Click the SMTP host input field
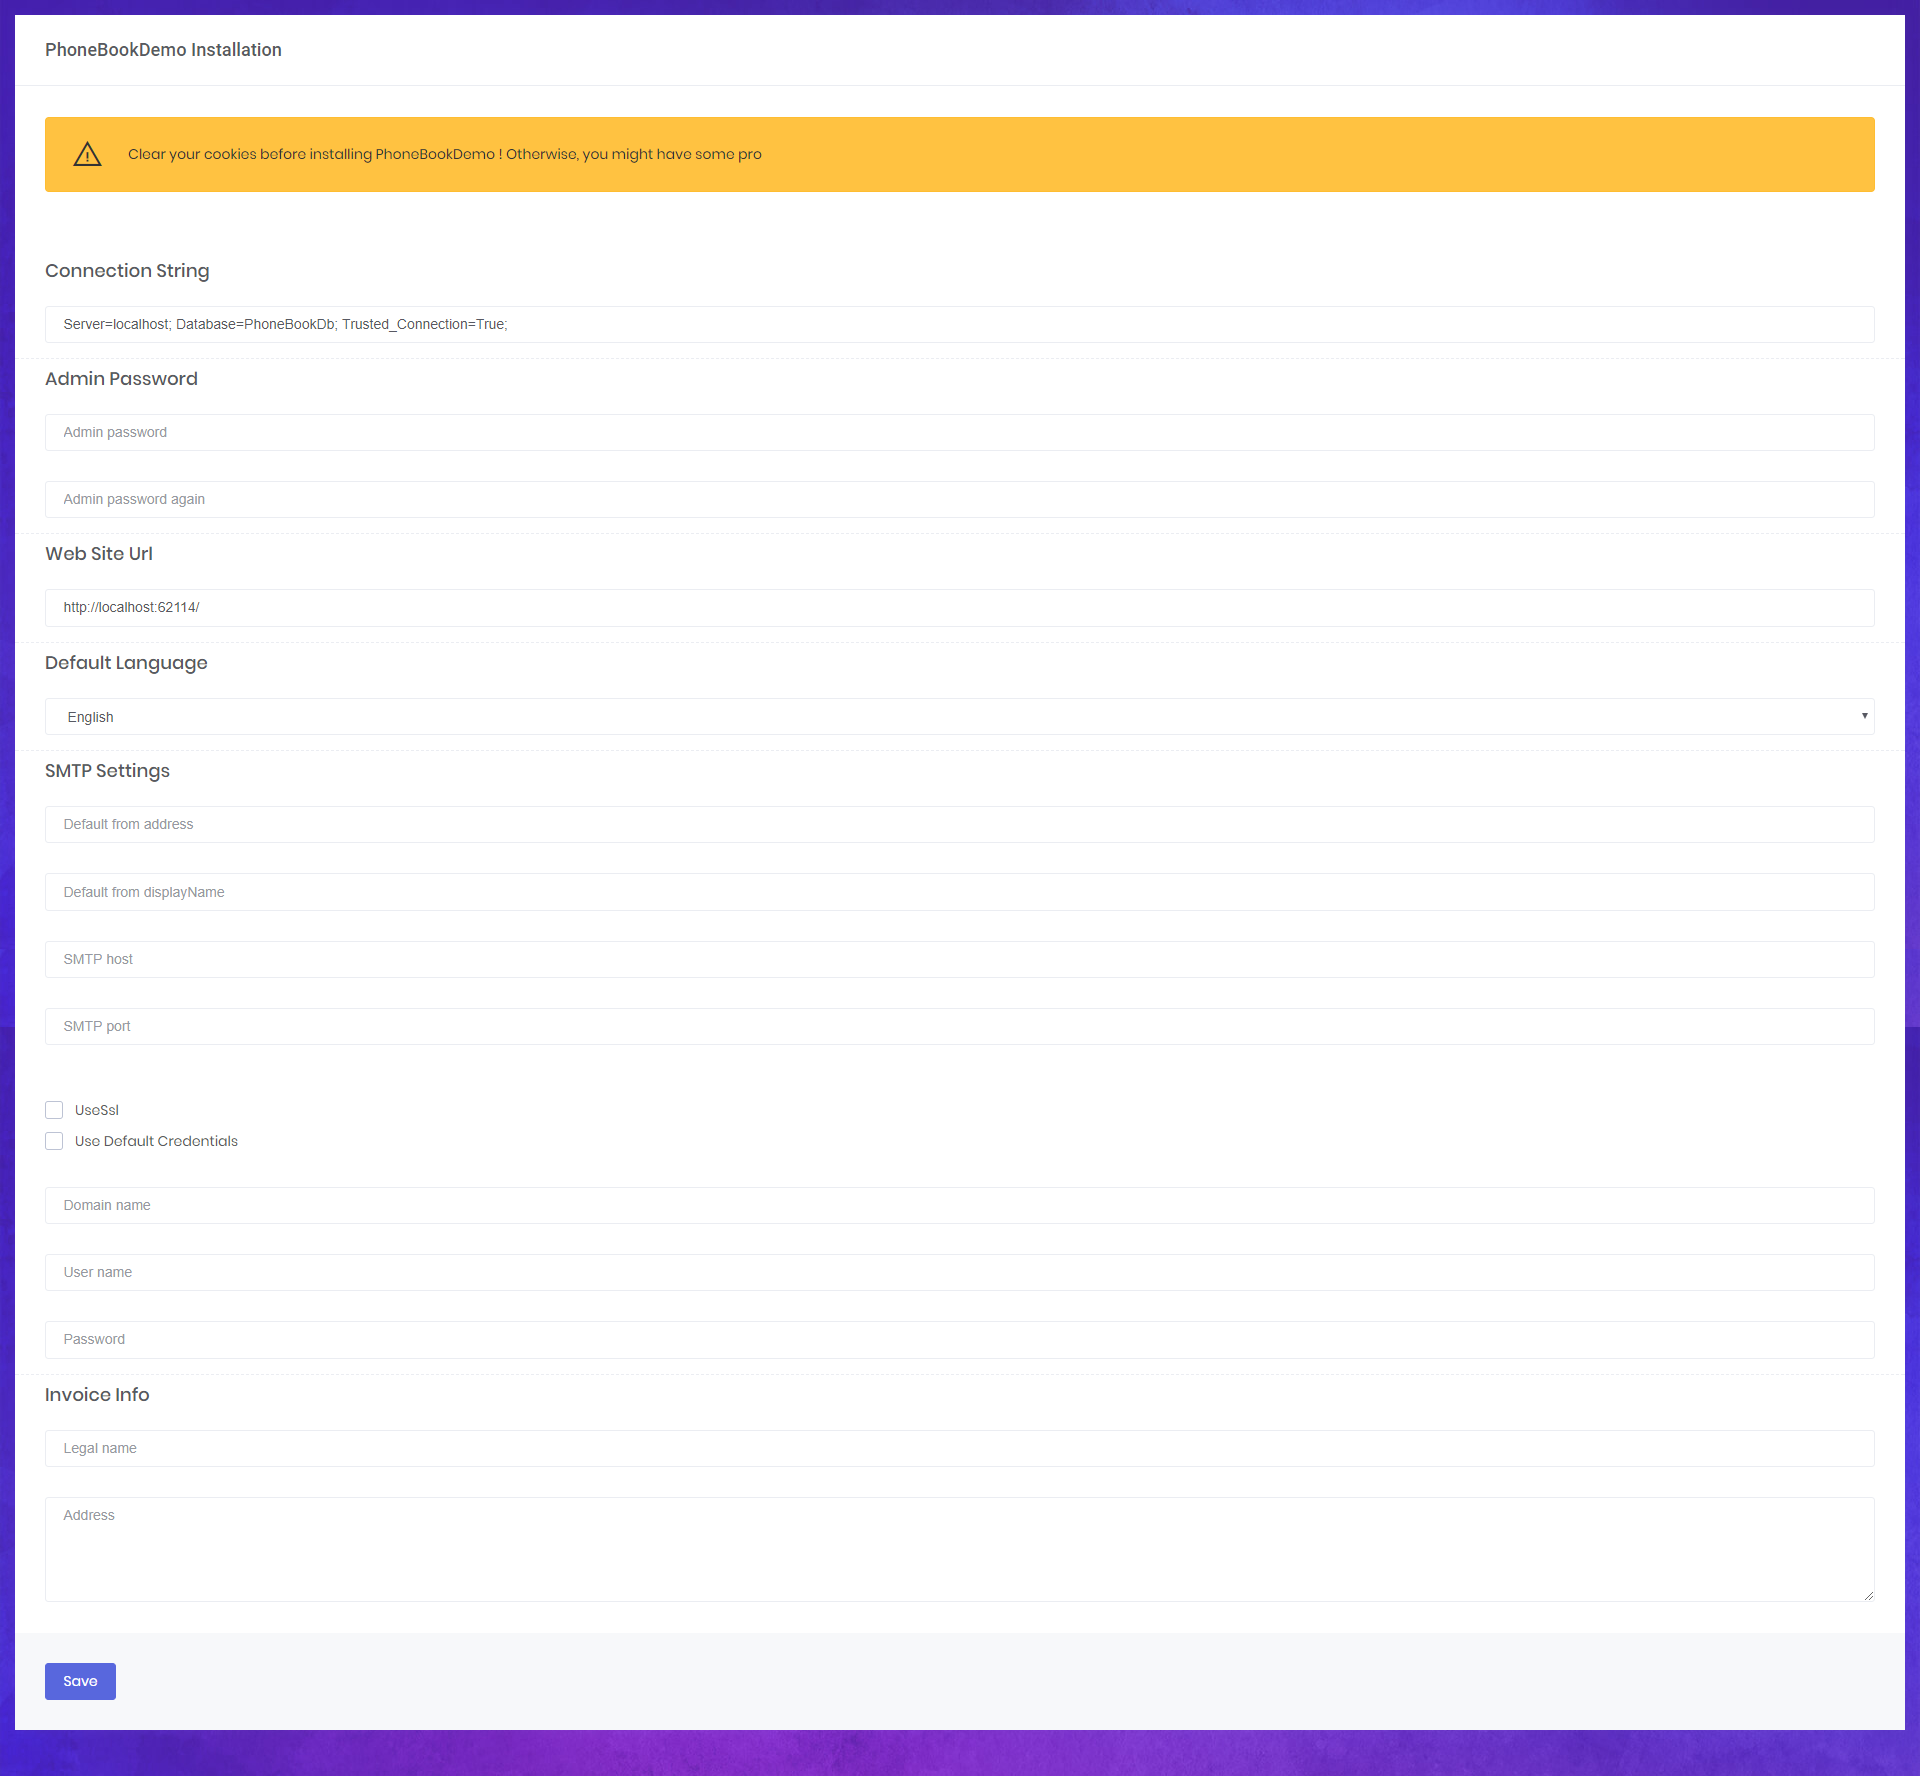Viewport: 1920px width, 1776px height. pyautogui.click(x=959, y=959)
